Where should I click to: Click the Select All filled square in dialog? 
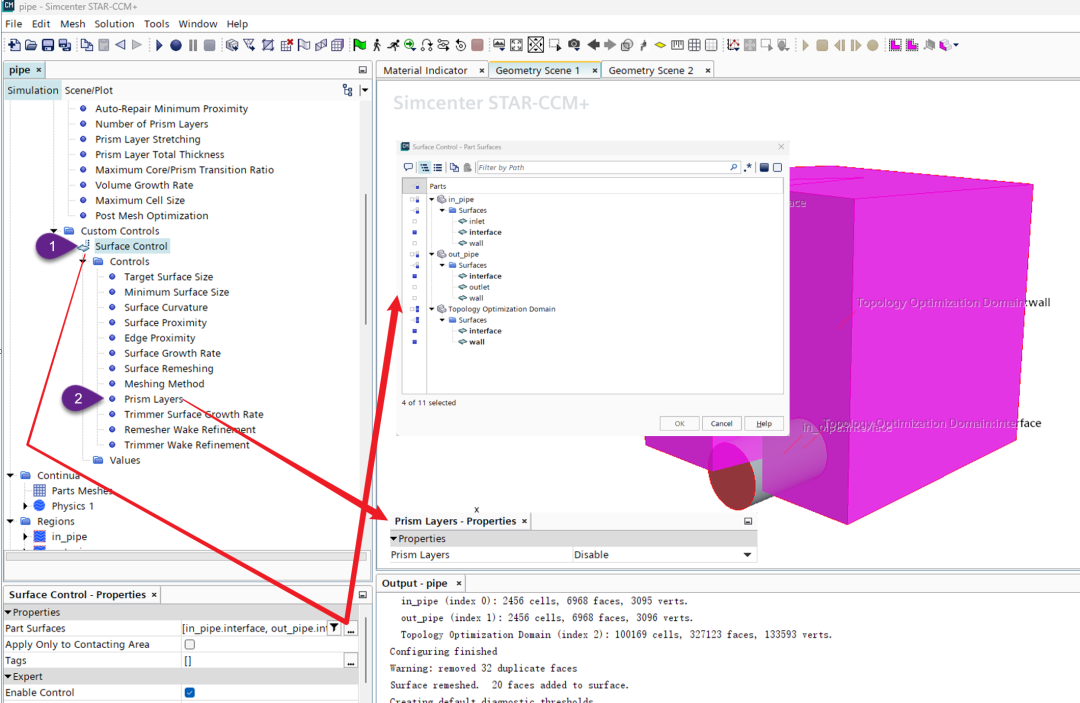tap(764, 167)
